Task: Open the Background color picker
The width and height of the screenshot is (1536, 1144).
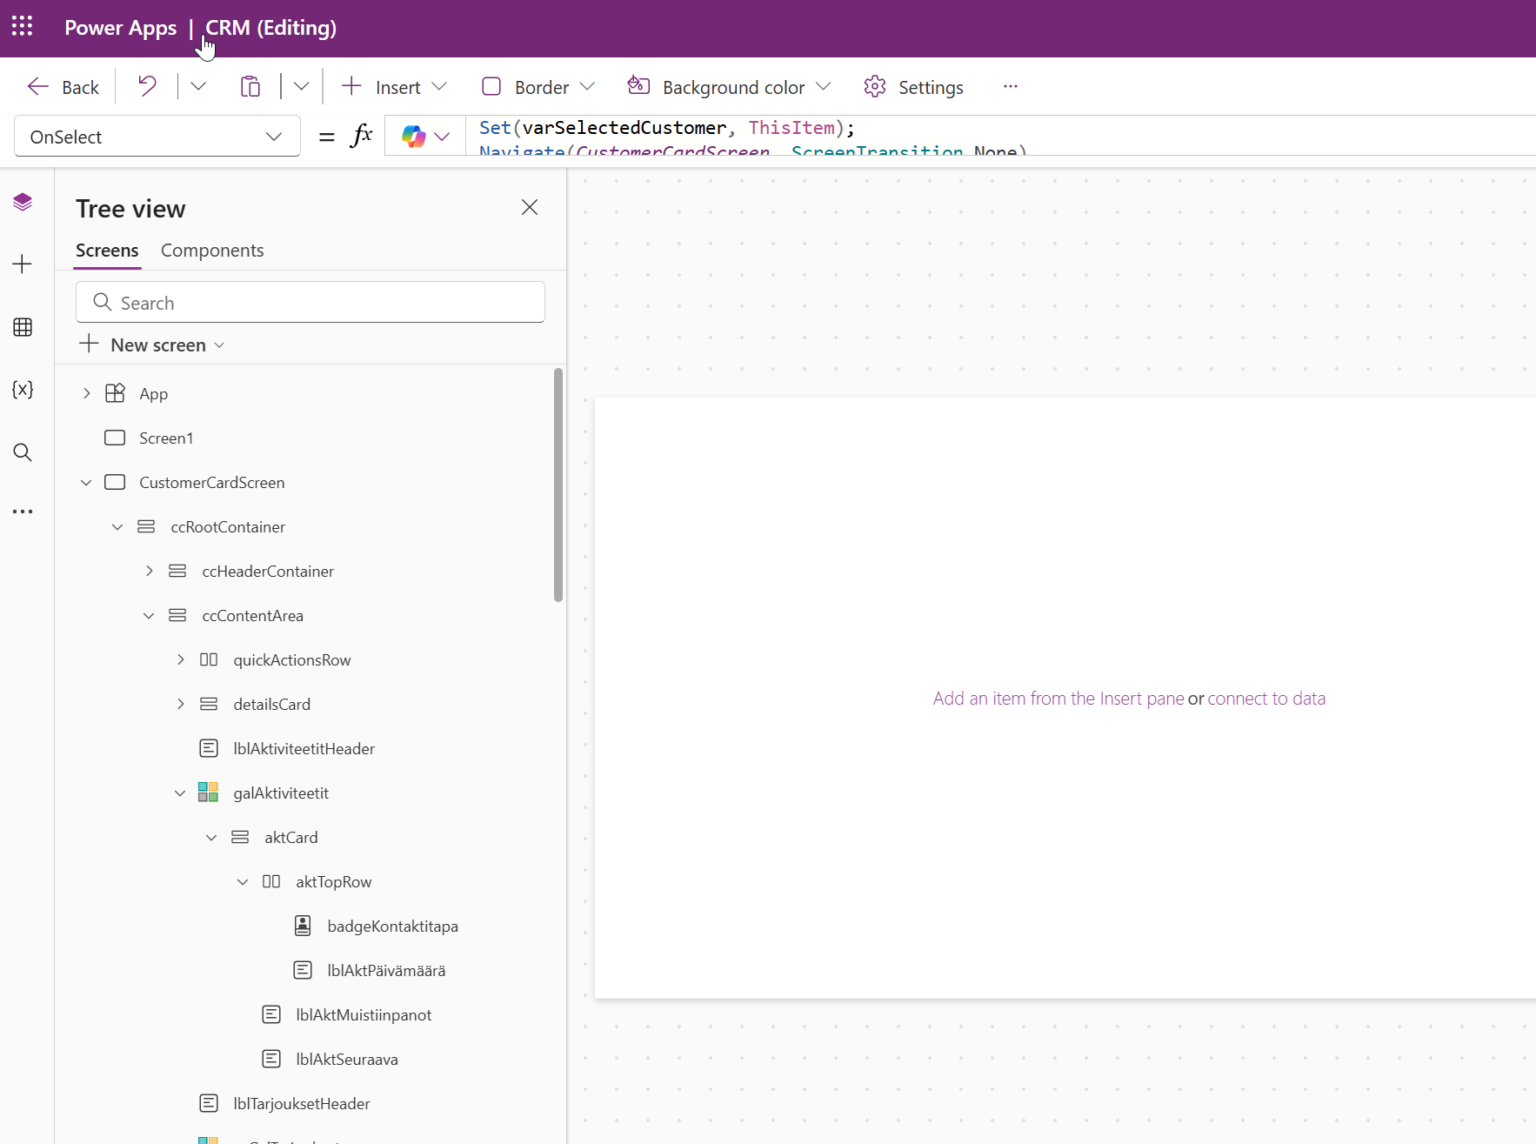Action: (x=729, y=87)
